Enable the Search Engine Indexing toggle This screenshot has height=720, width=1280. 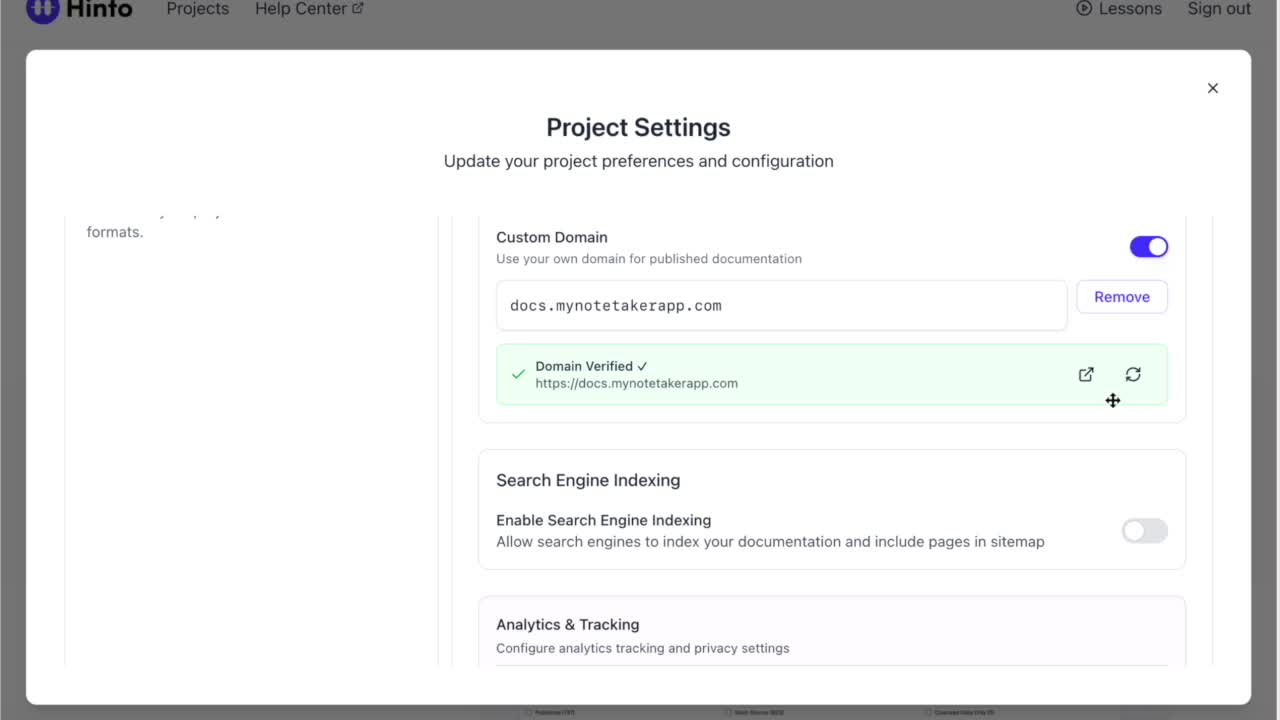tap(1144, 531)
